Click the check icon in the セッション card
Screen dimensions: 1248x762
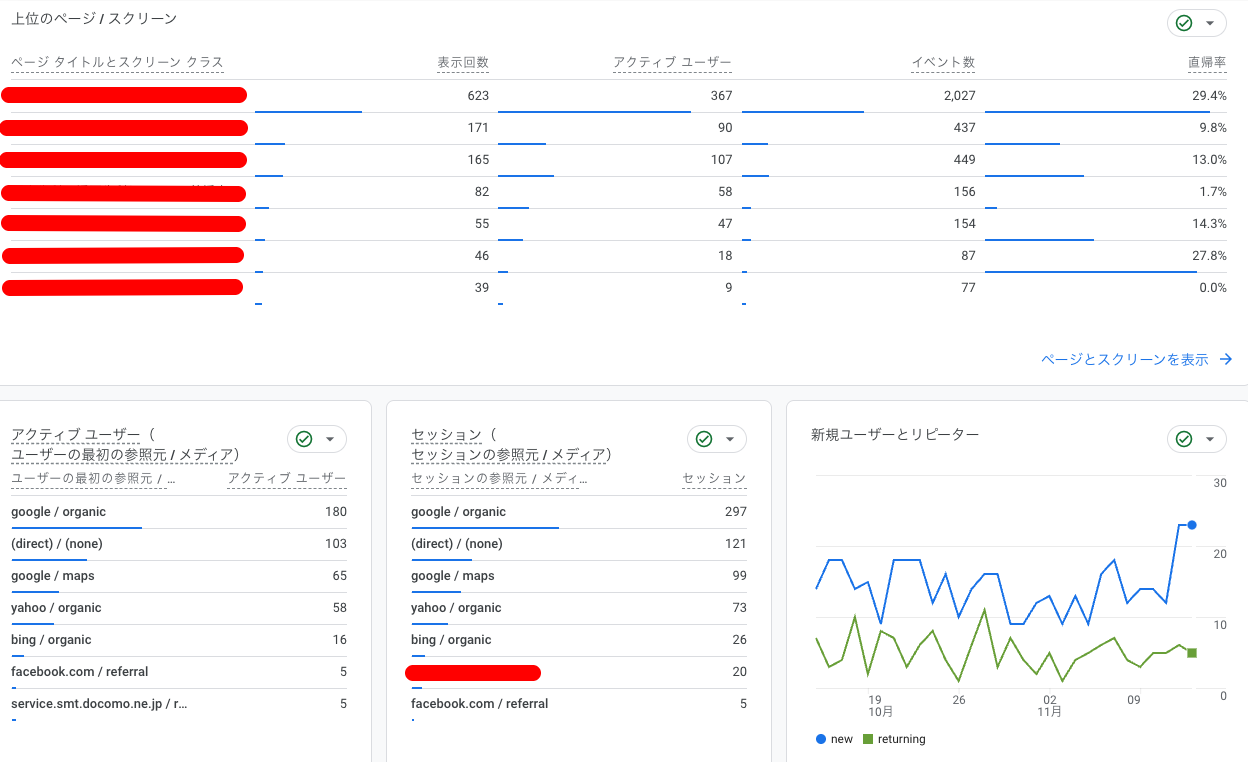(704, 439)
